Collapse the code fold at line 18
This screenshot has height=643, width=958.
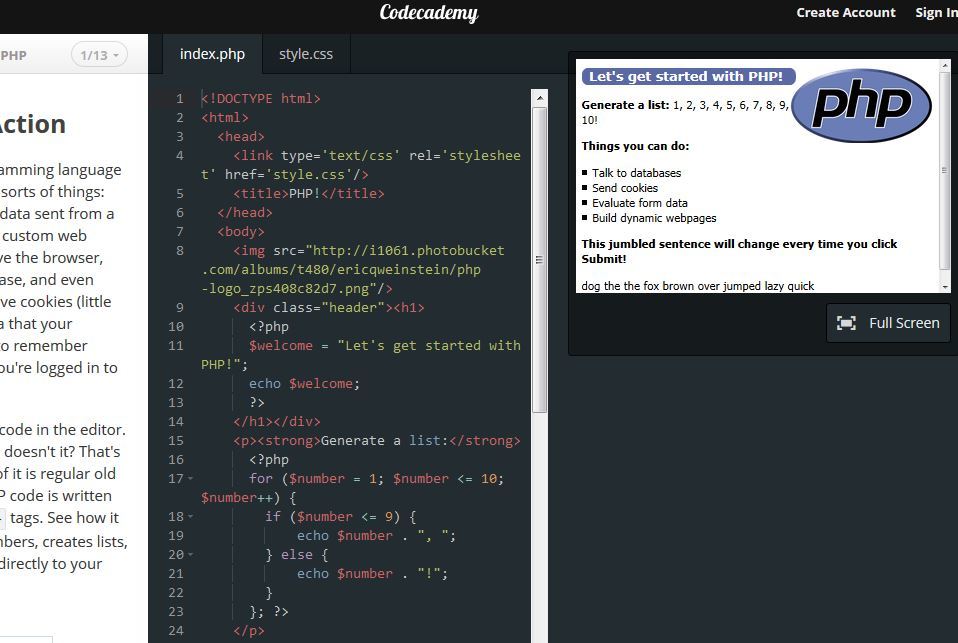(x=191, y=516)
